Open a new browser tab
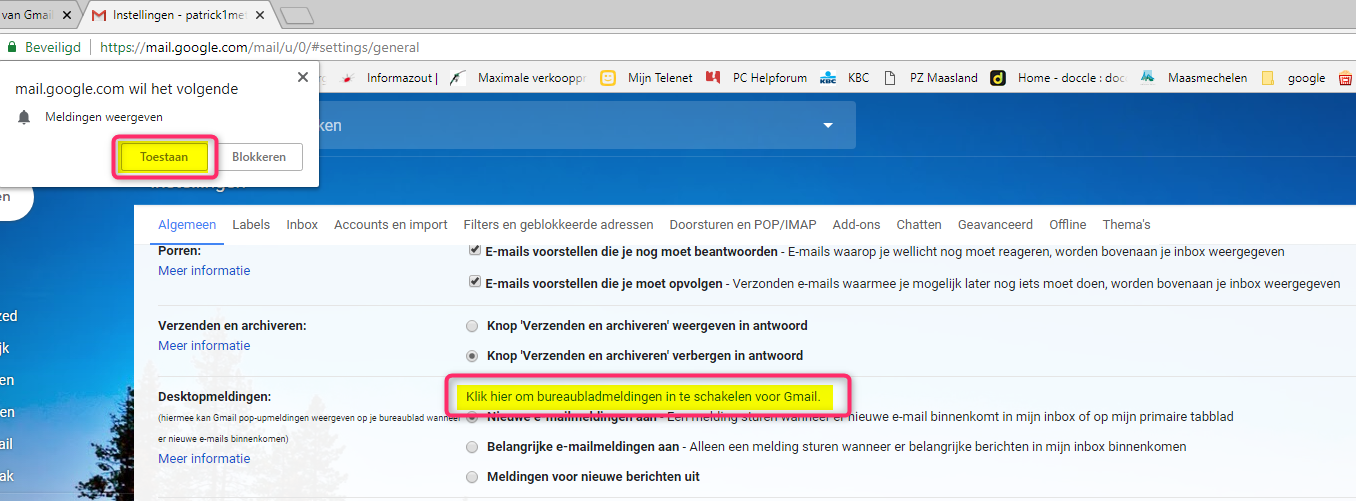This screenshot has height=501, width=1356. coord(297,16)
